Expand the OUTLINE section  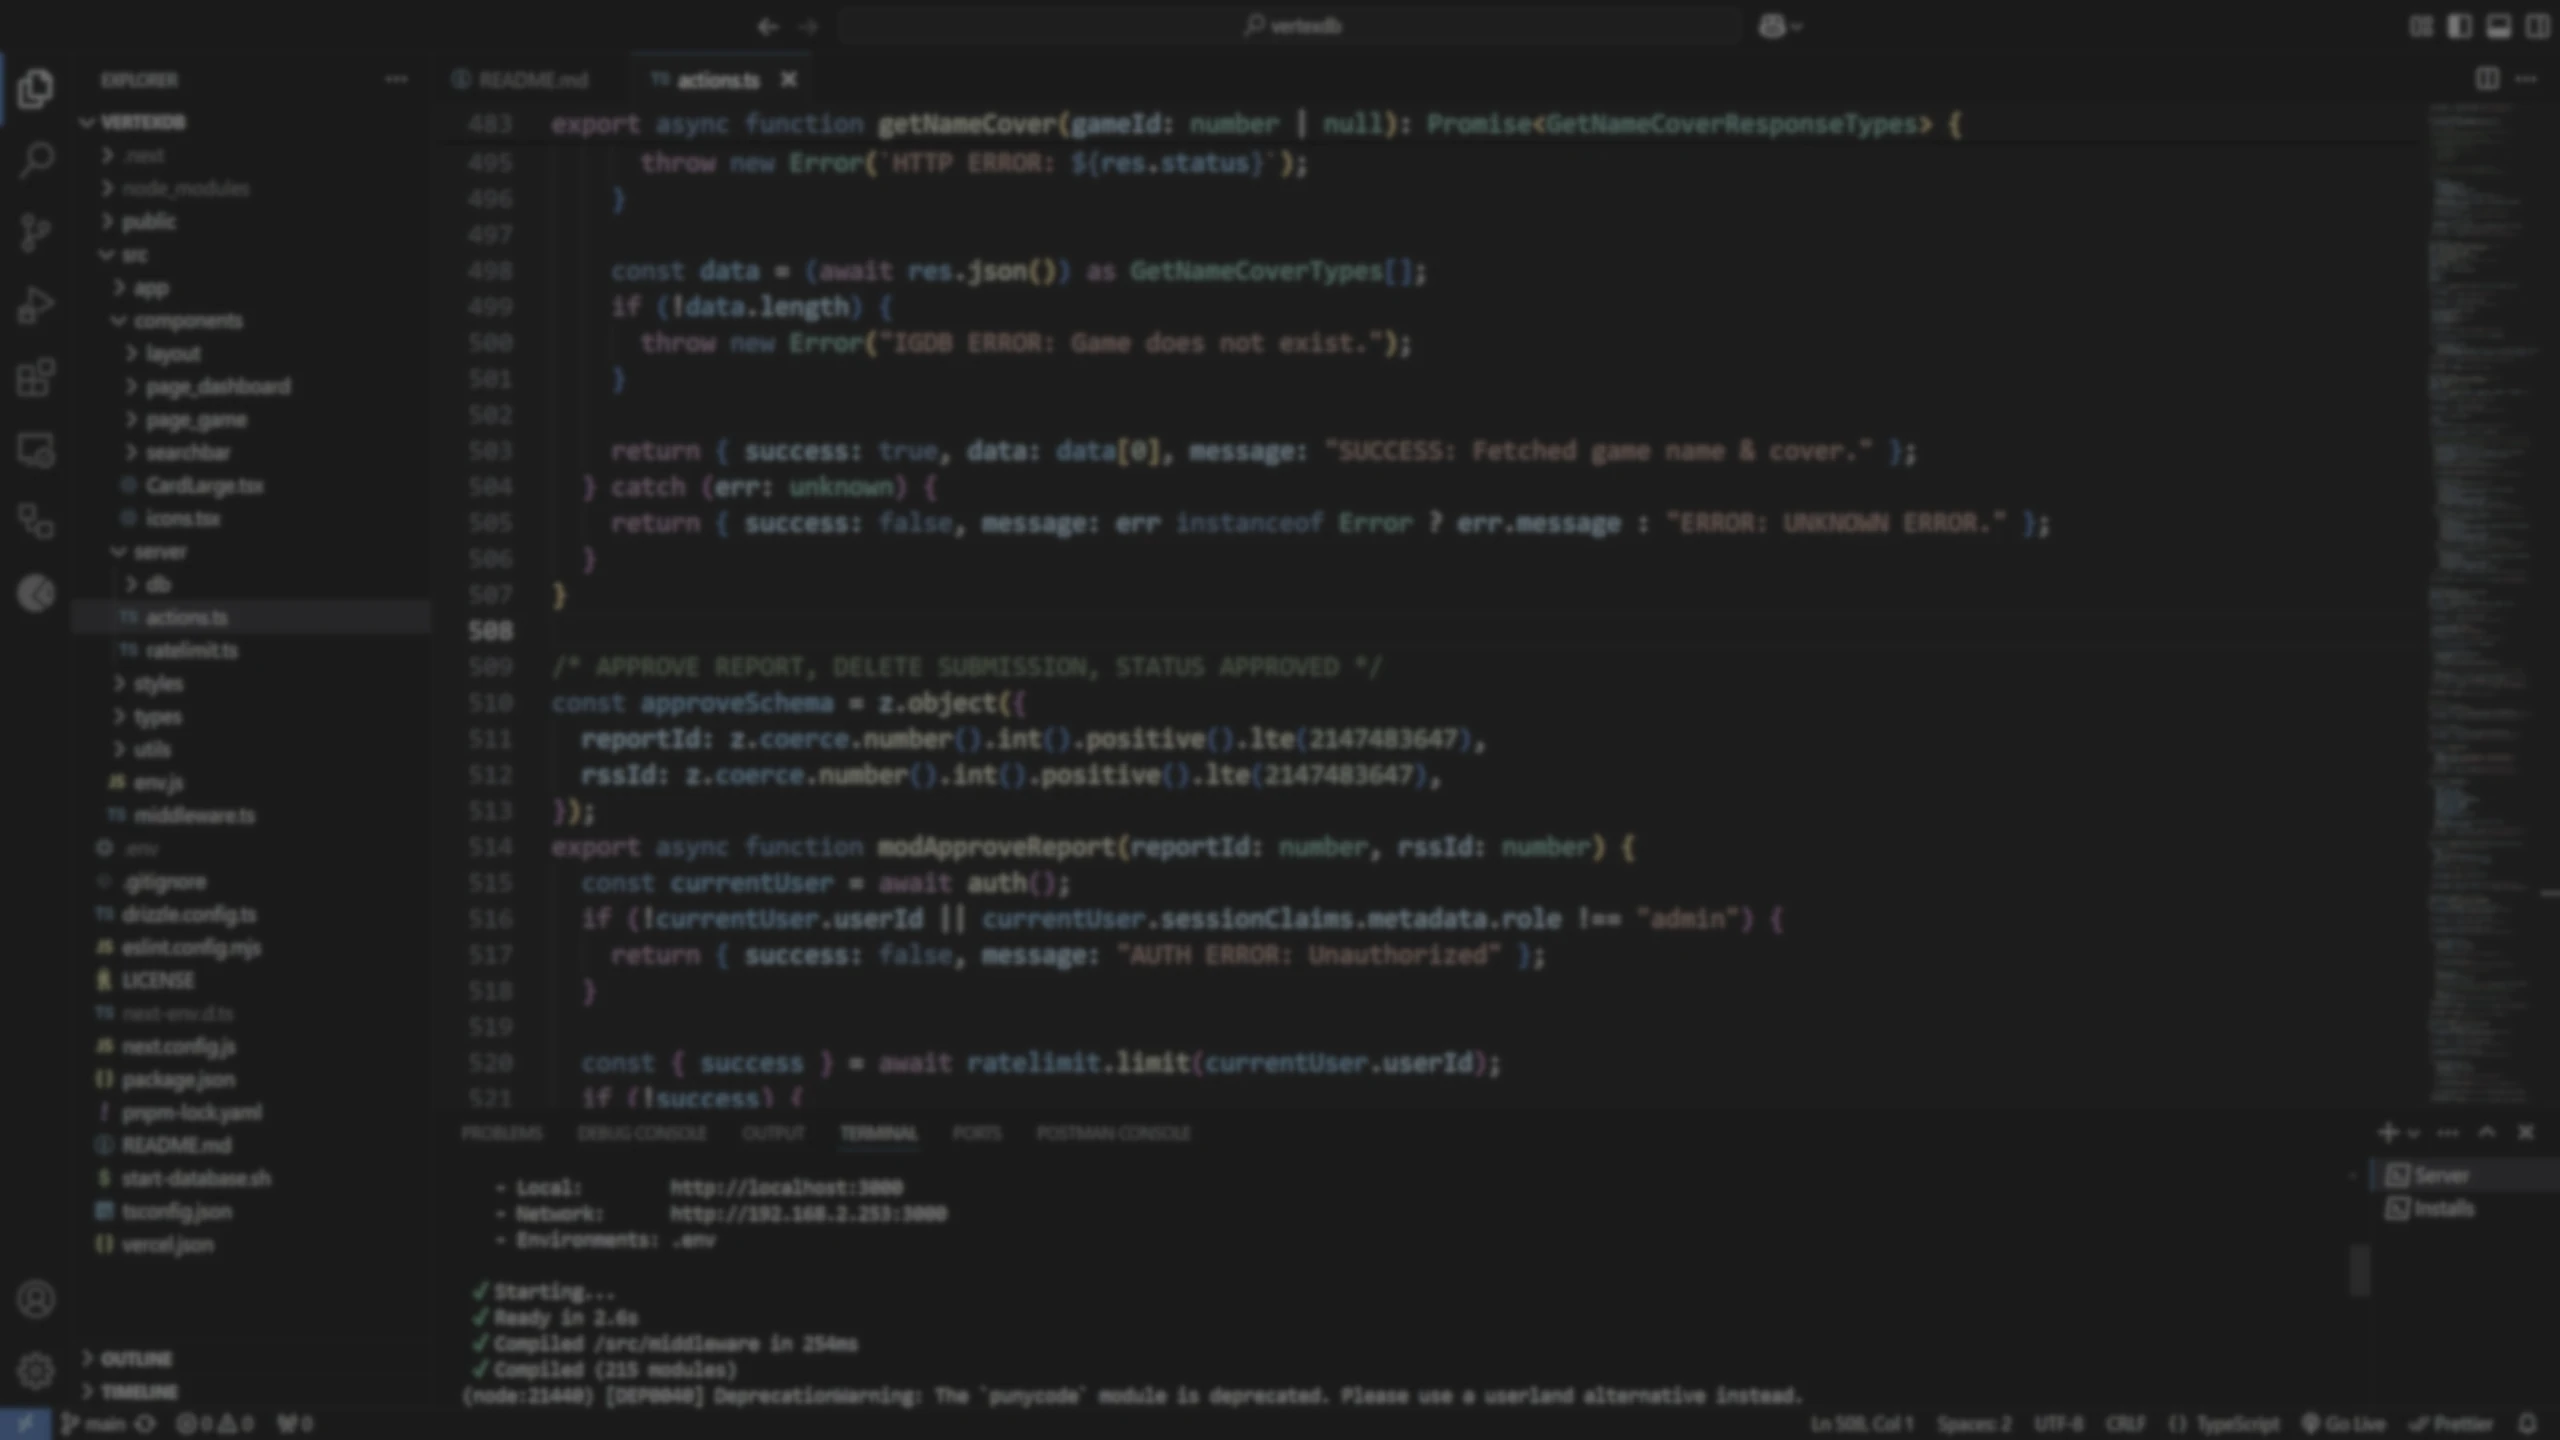tap(136, 1358)
